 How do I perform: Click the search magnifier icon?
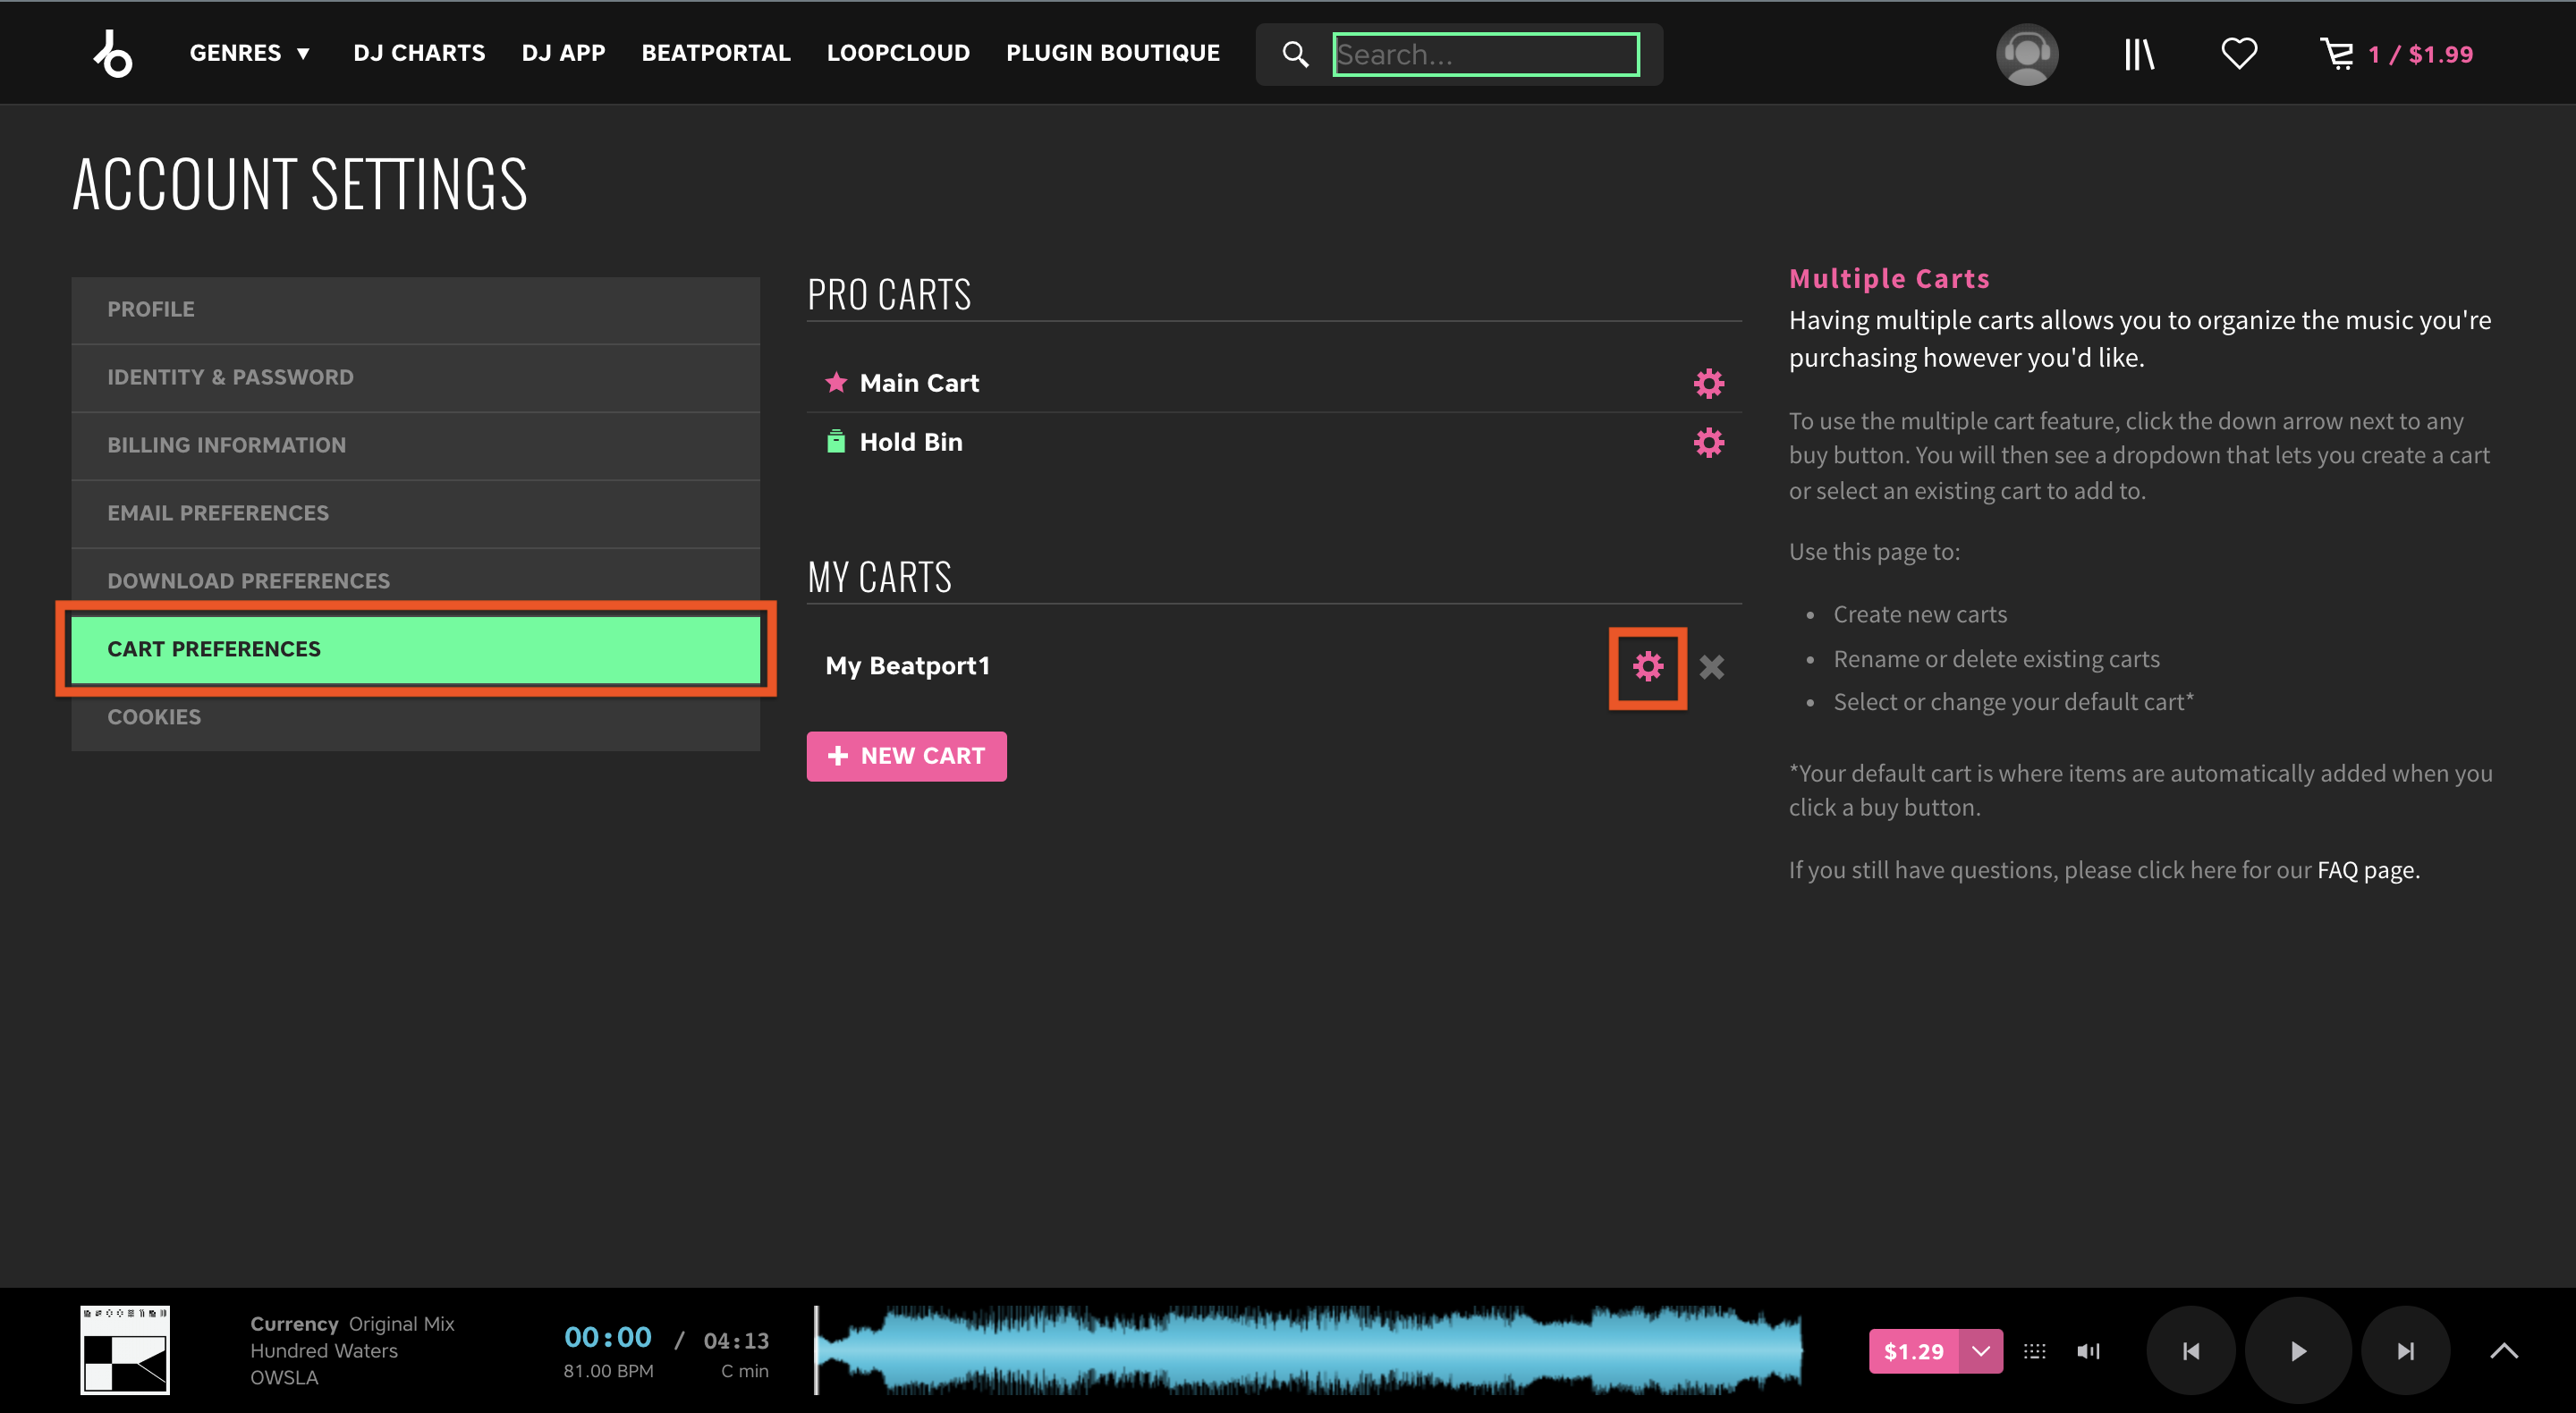[x=1295, y=54]
